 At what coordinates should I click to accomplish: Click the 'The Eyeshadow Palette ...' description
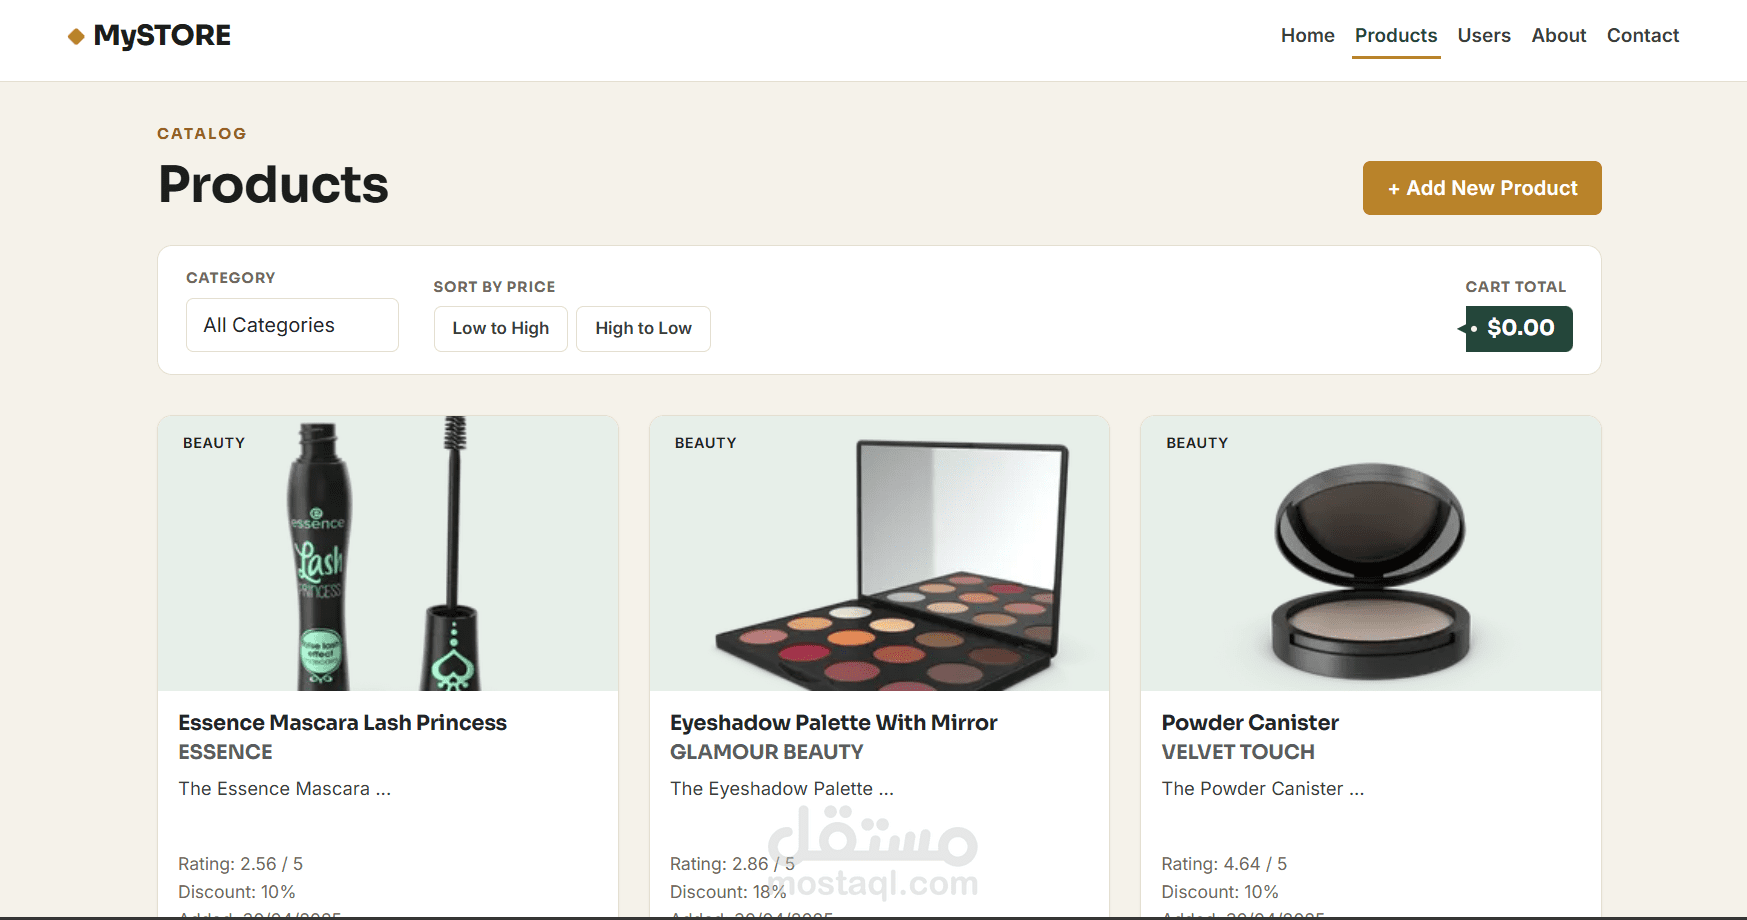click(x=782, y=789)
